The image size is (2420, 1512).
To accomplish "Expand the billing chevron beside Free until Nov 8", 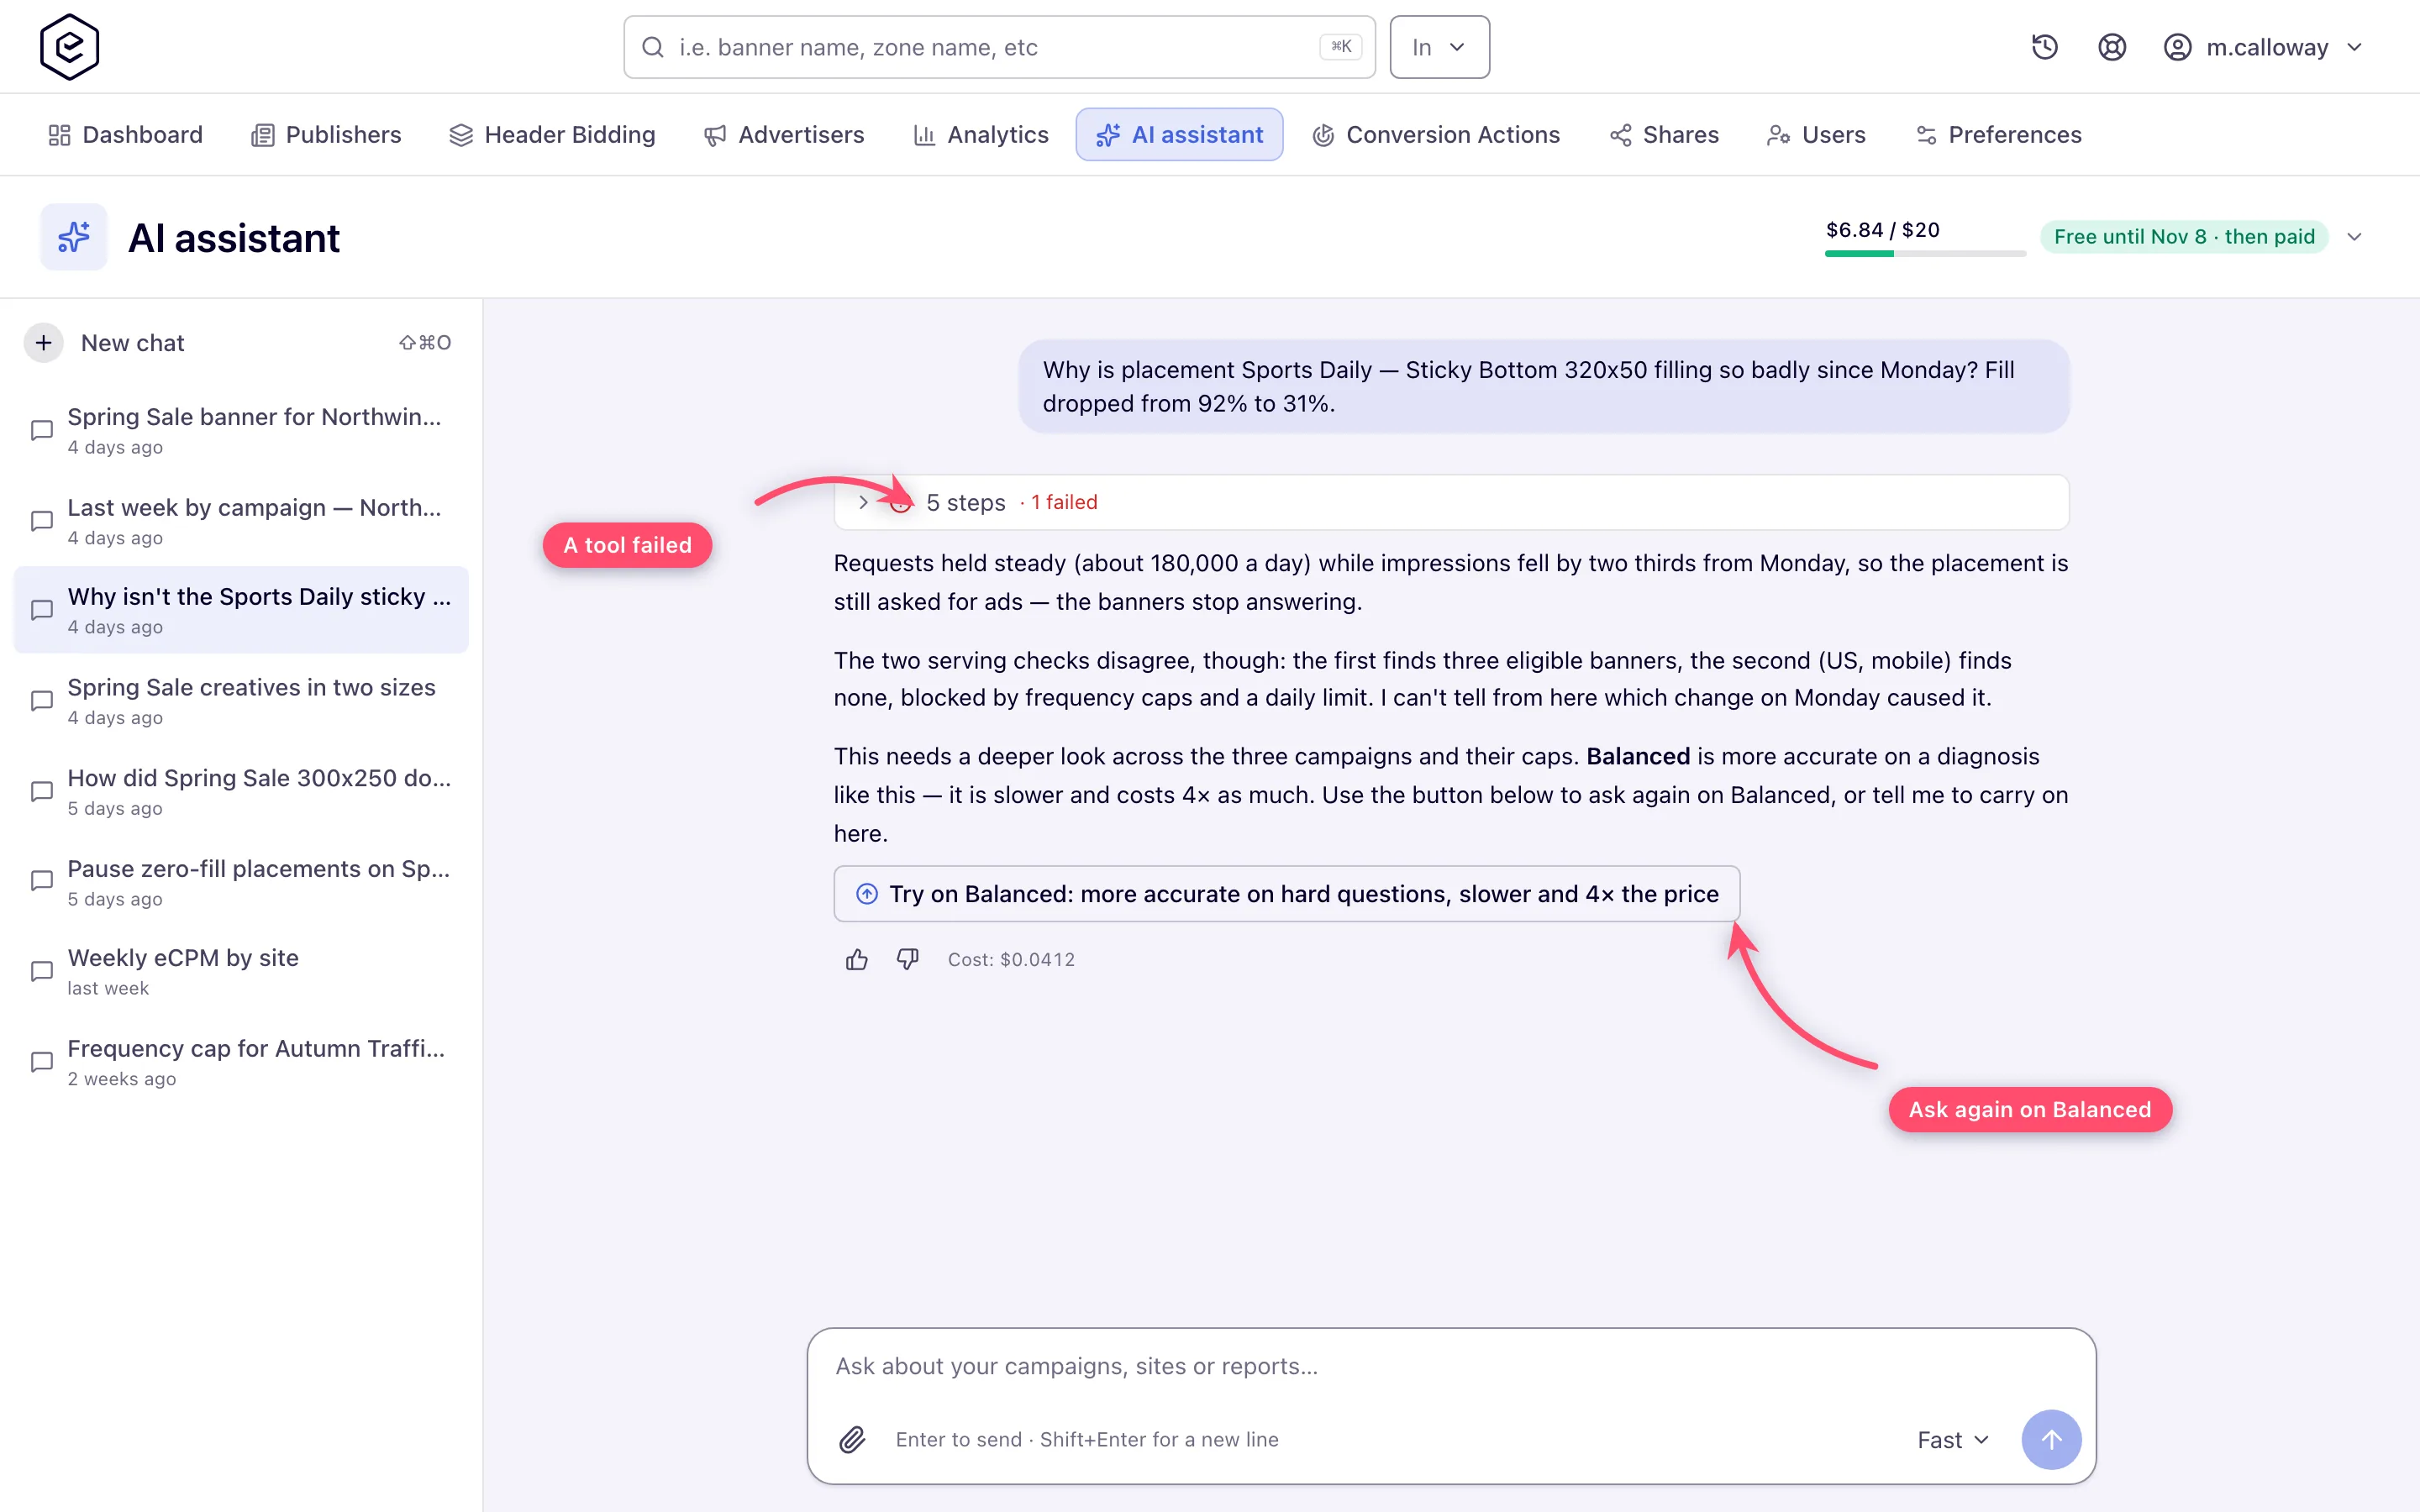I will [2354, 237].
